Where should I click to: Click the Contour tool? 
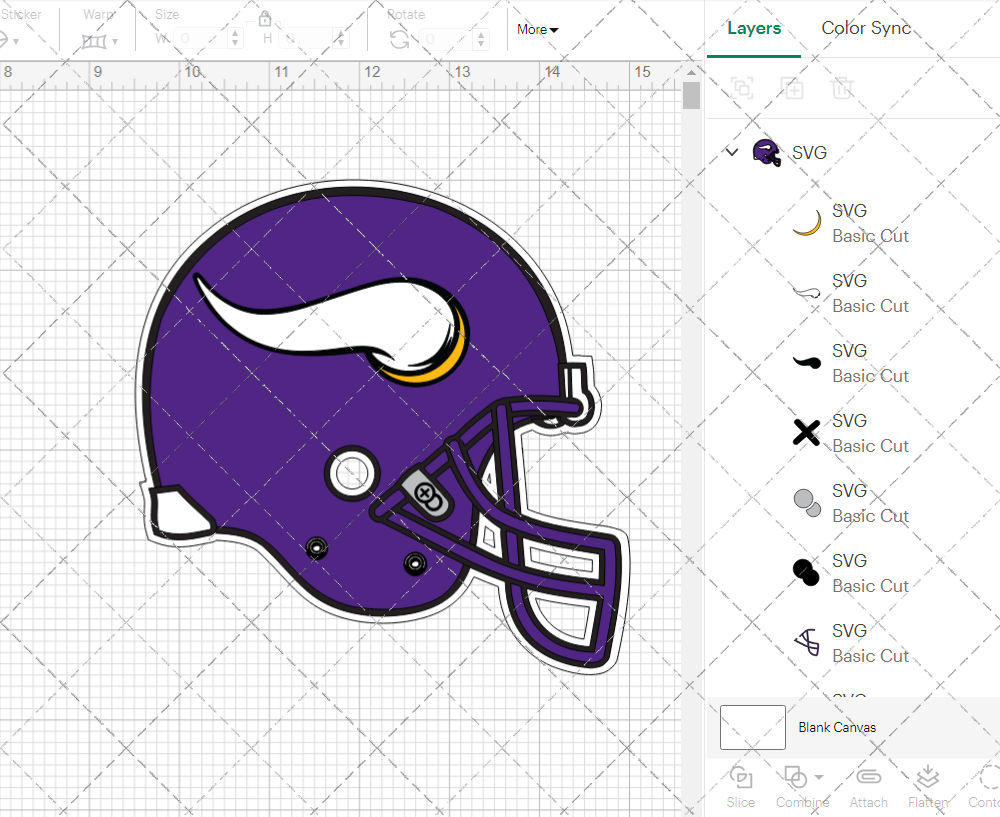click(x=985, y=787)
